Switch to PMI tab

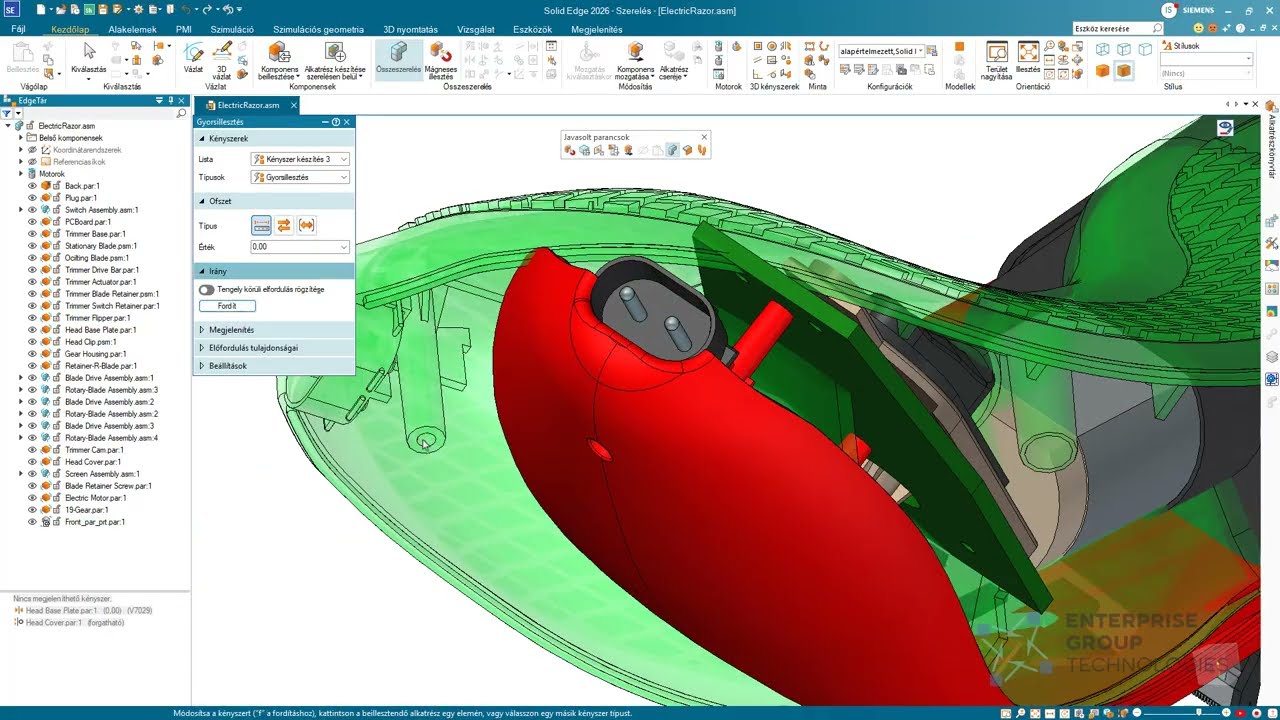click(x=183, y=29)
